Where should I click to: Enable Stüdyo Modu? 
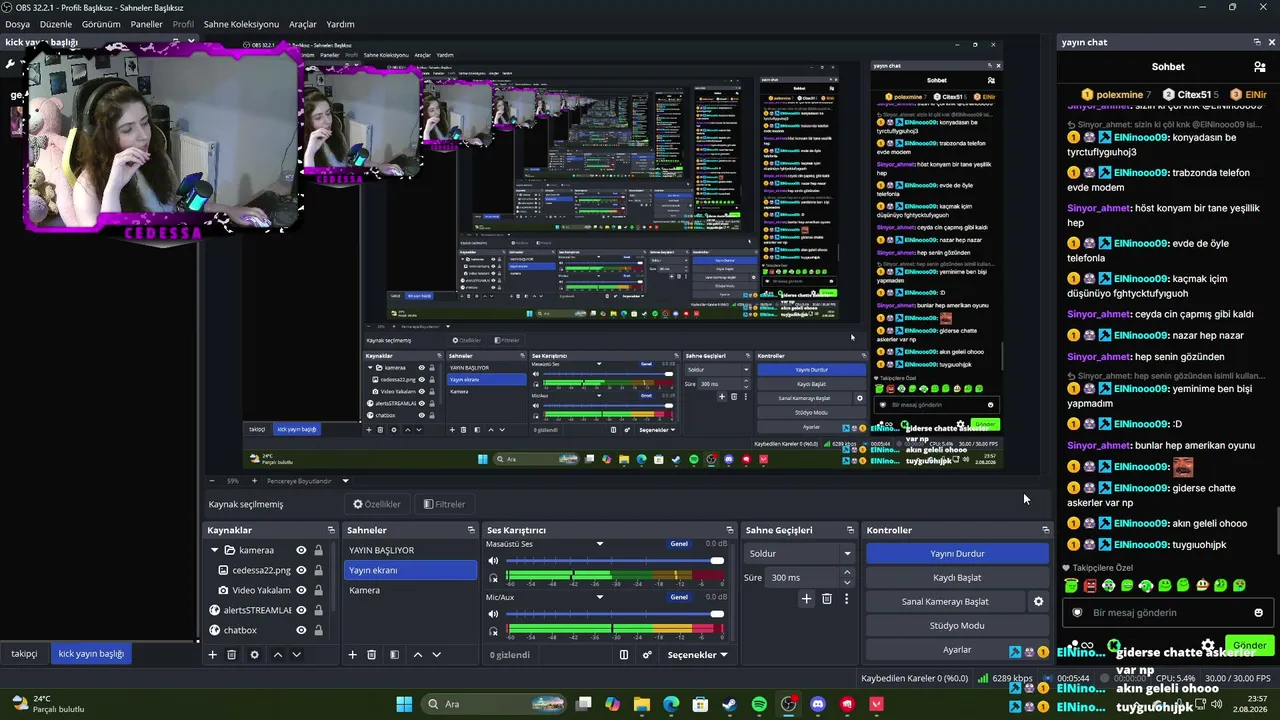pyautogui.click(x=957, y=626)
